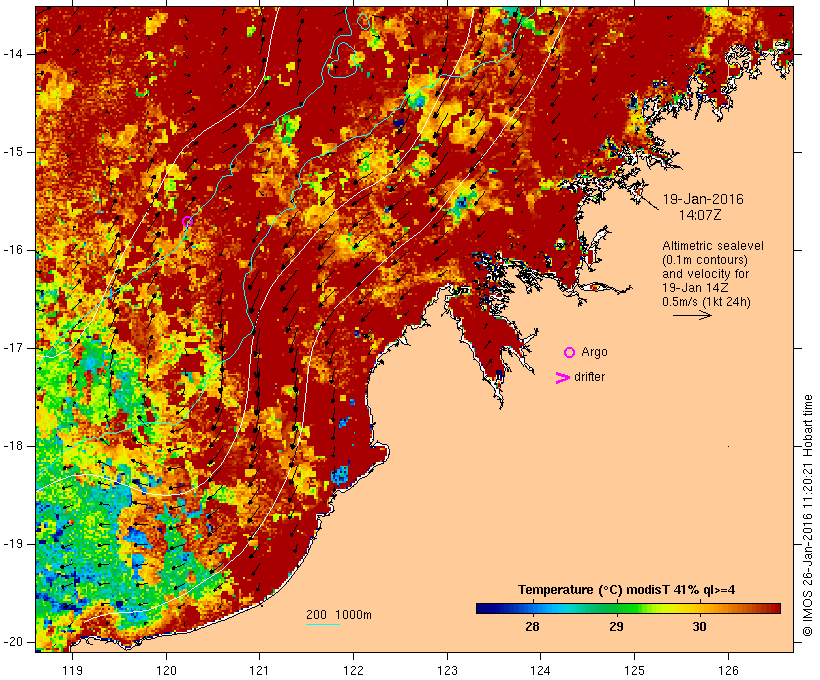Click the magenta drifter legend symbol
Screen dimensions: 820x680
(562, 378)
